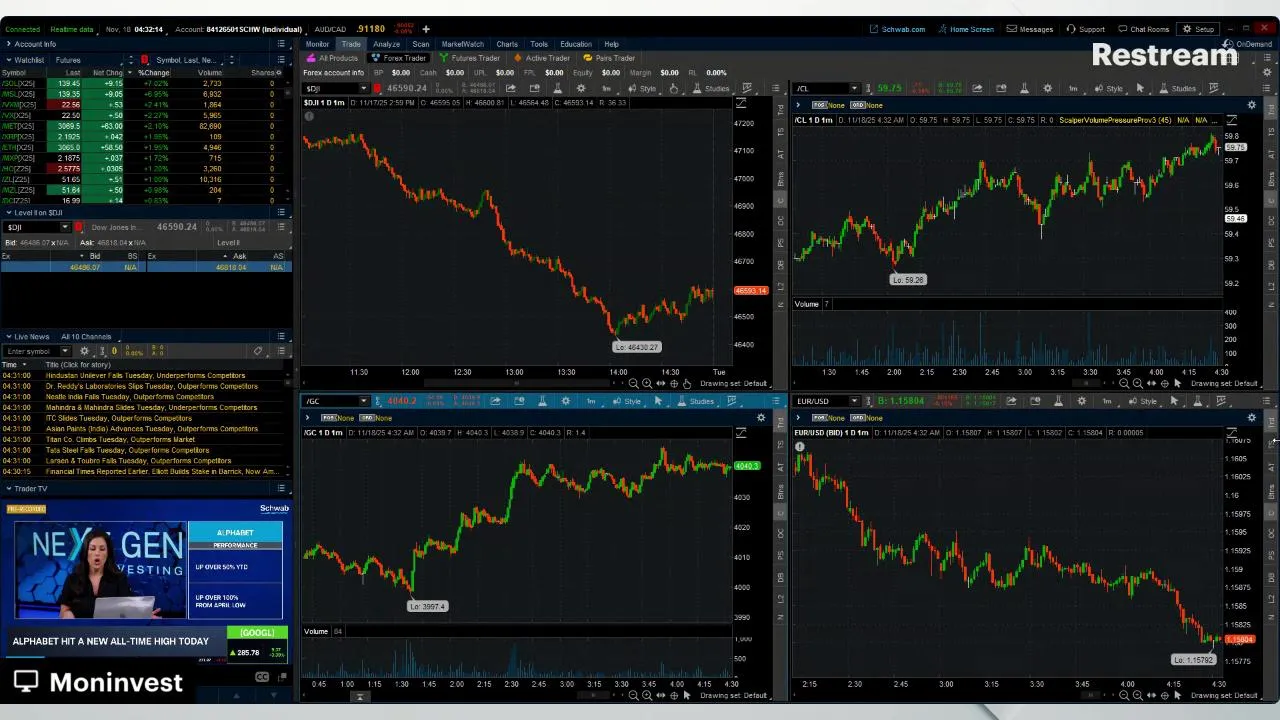Open the Help tab
Viewport: 1280px width, 720px height.
[x=611, y=44]
